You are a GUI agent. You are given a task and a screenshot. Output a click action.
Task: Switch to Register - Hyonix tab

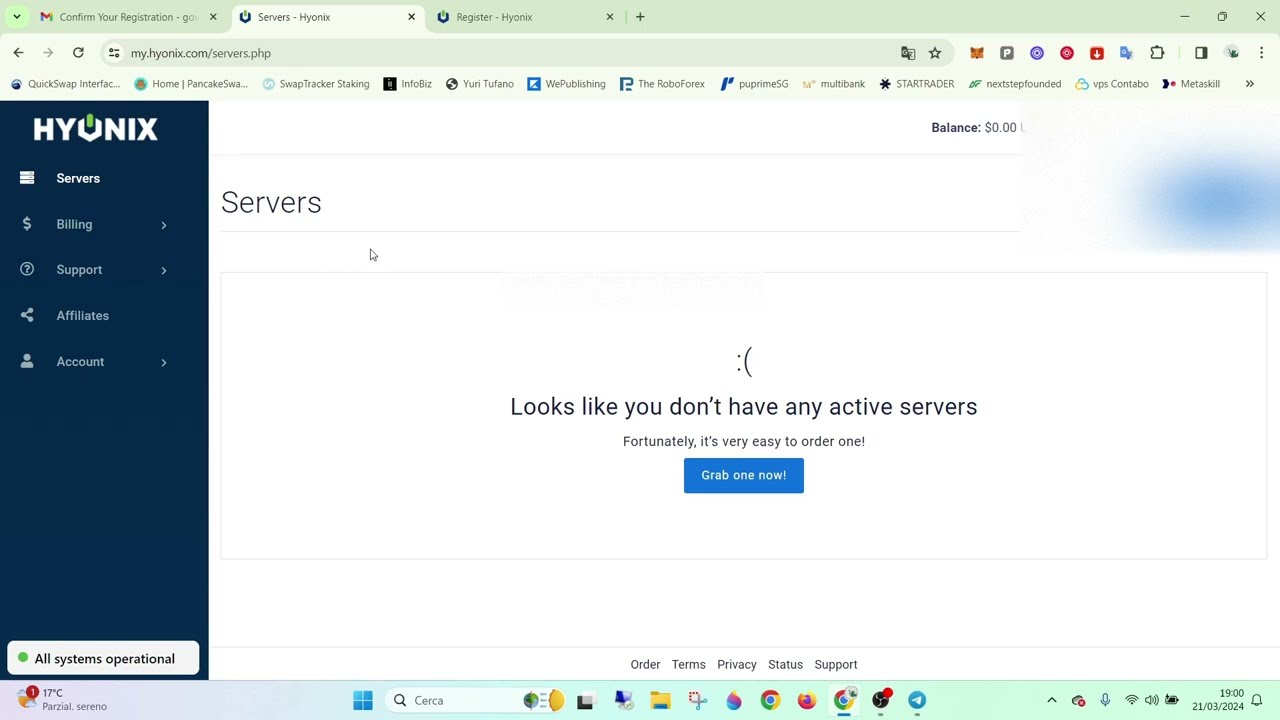click(x=525, y=17)
